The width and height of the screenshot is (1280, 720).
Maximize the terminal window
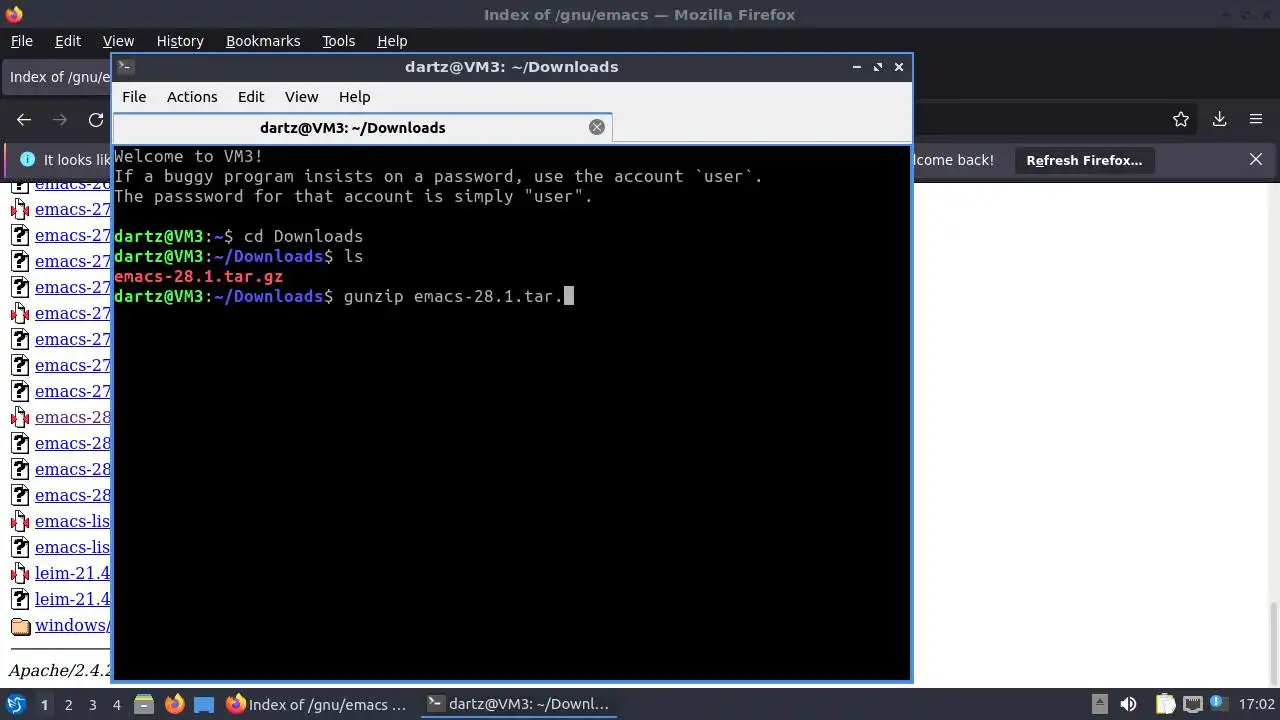(878, 67)
